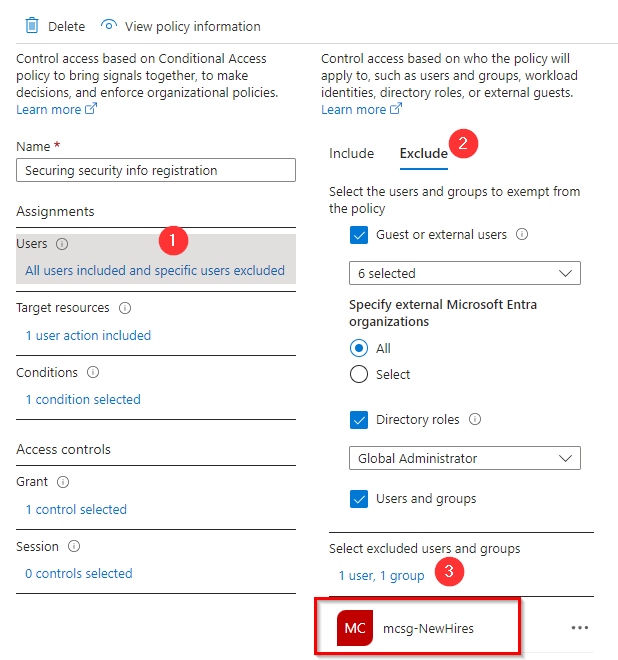This screenshot has height=660, width=618.
Task: Choose the Select radio button
Action: click(x=359, y=374)
